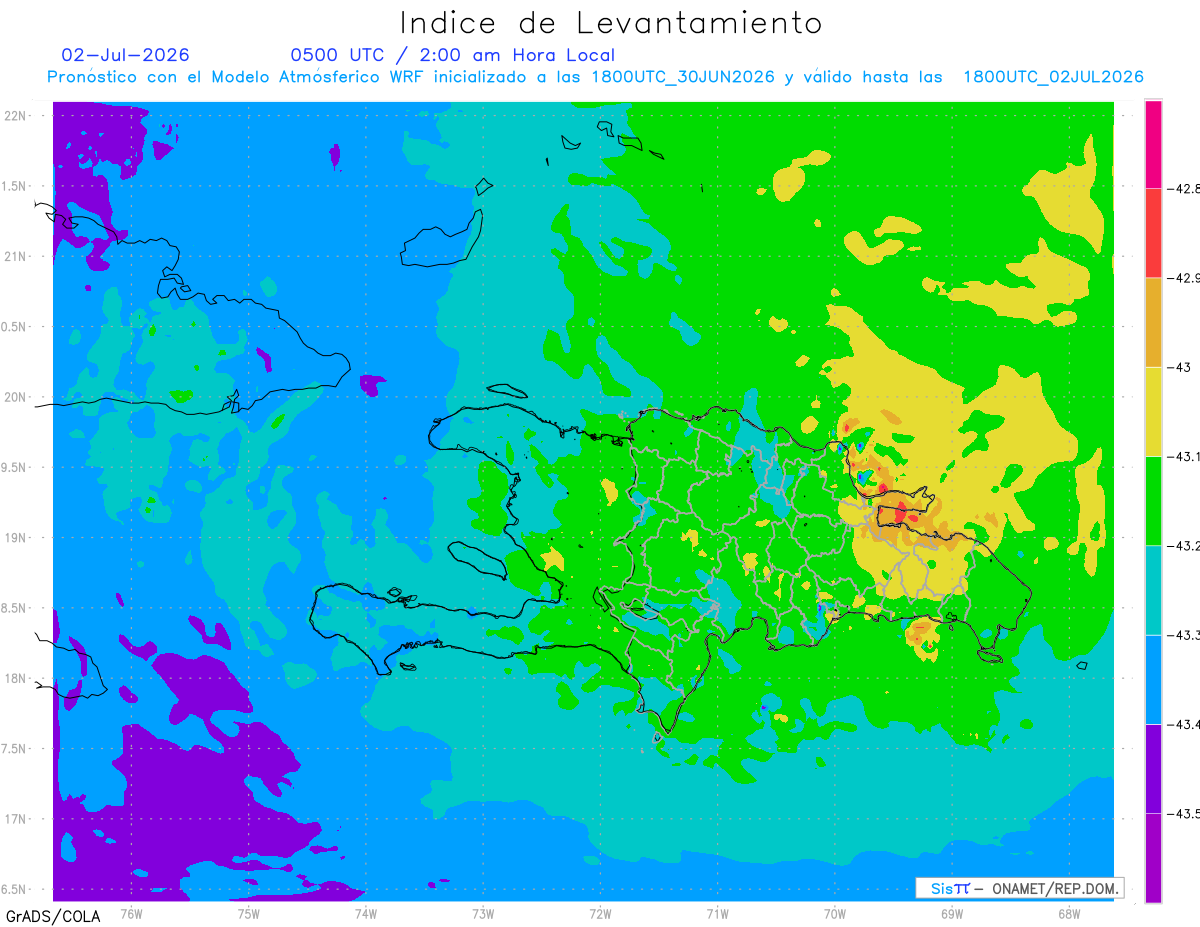Click the '-43.4' legend value
This screenshot has height=927, width=1200.
(x=1184, y=724)
